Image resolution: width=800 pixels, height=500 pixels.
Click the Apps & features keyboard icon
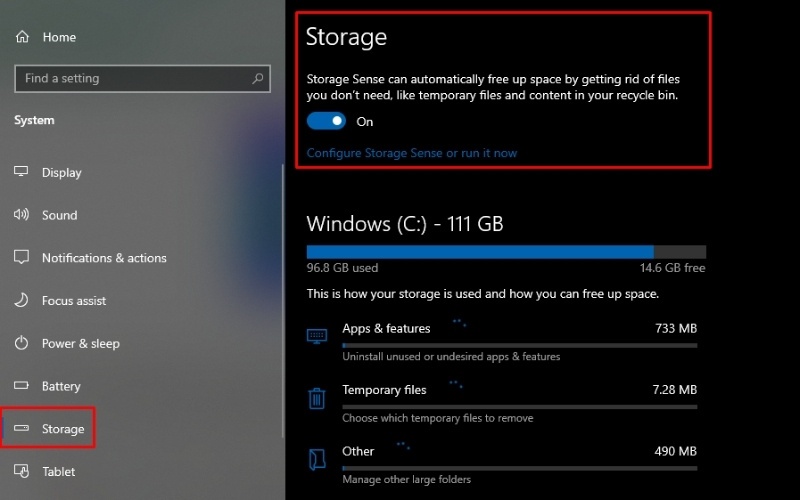pos(317,336)
